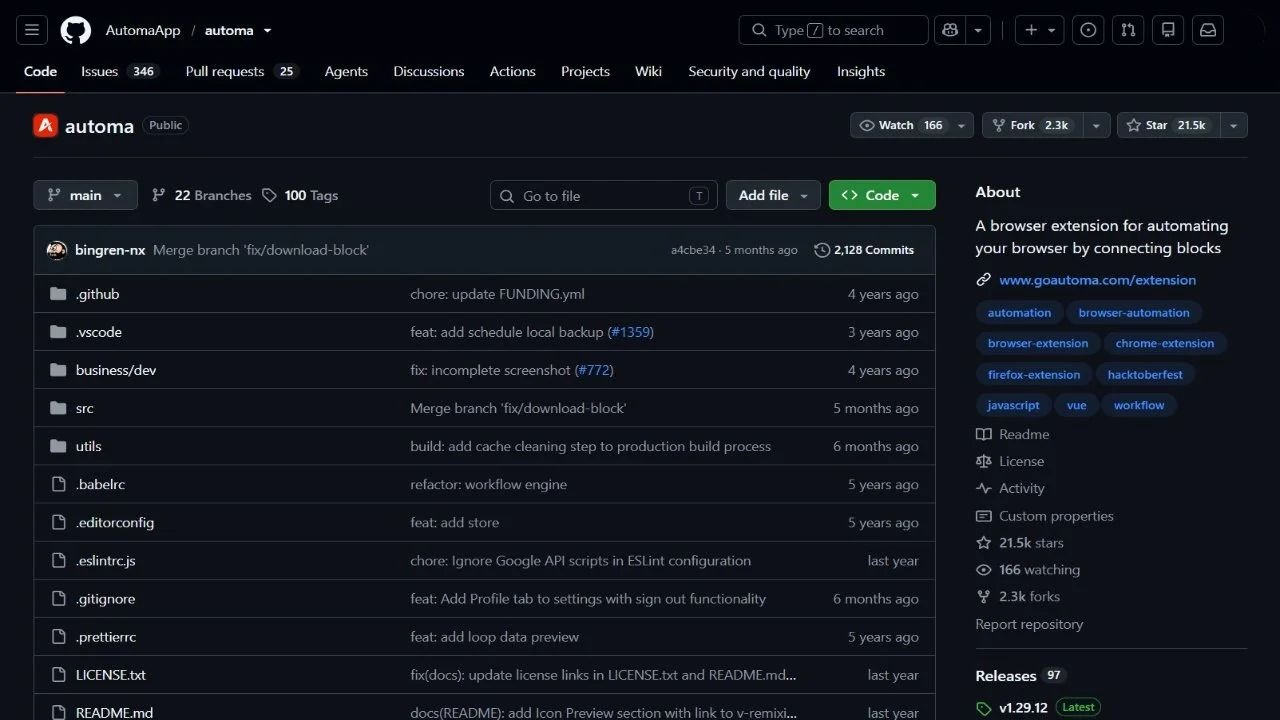Open Copilot chat icon
This screenshot has height=720, width=1280.
point(949,30)
